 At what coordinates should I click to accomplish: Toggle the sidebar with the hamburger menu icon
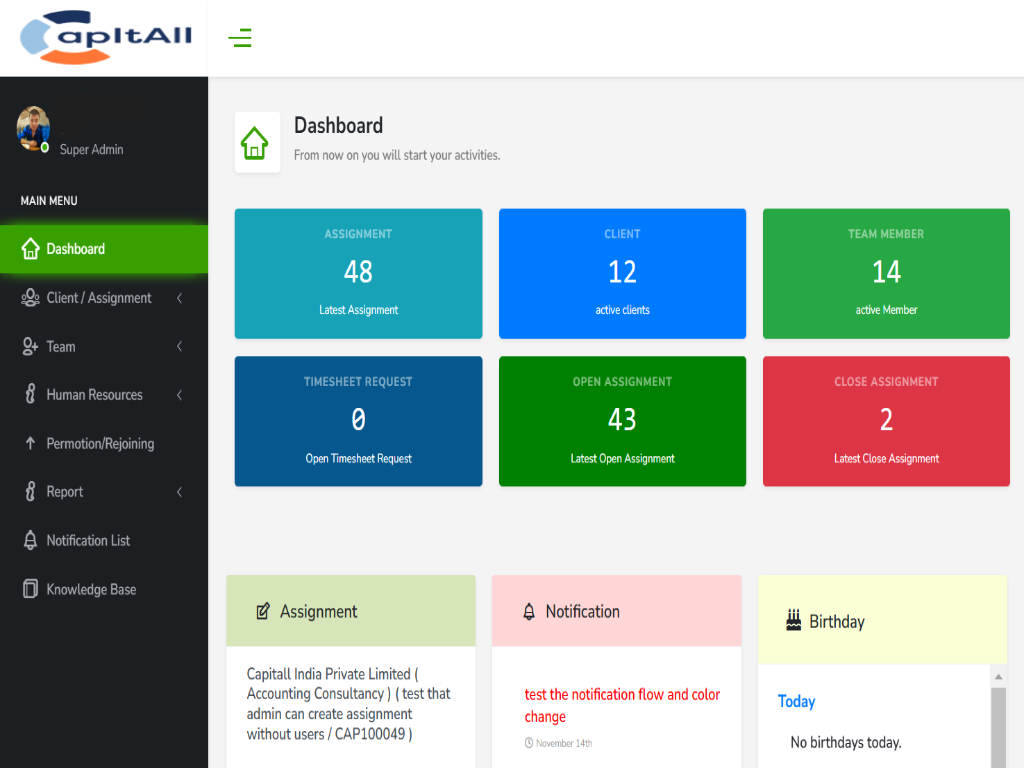tap(240, 39)
